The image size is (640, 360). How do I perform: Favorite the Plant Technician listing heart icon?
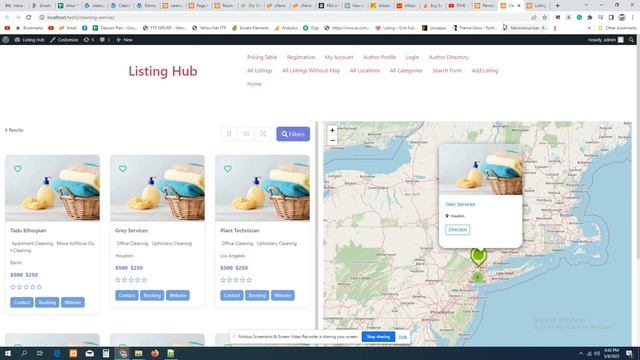227,169
